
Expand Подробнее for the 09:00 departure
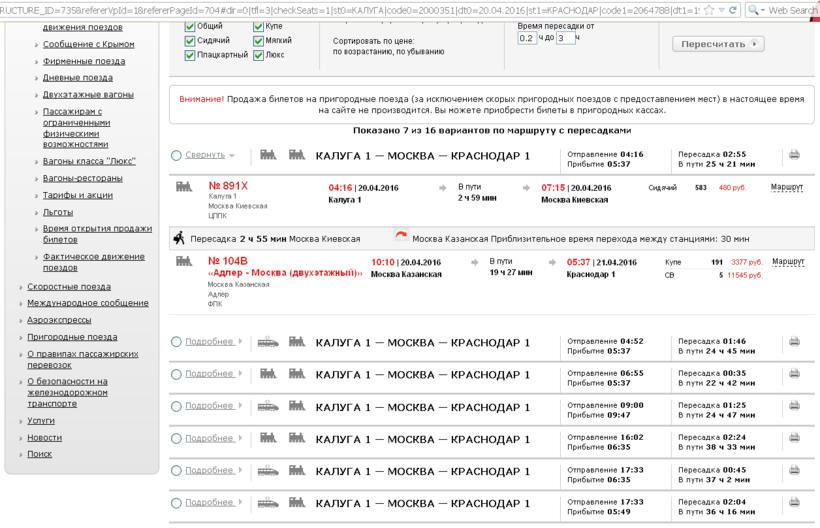(x=209, y=406)
